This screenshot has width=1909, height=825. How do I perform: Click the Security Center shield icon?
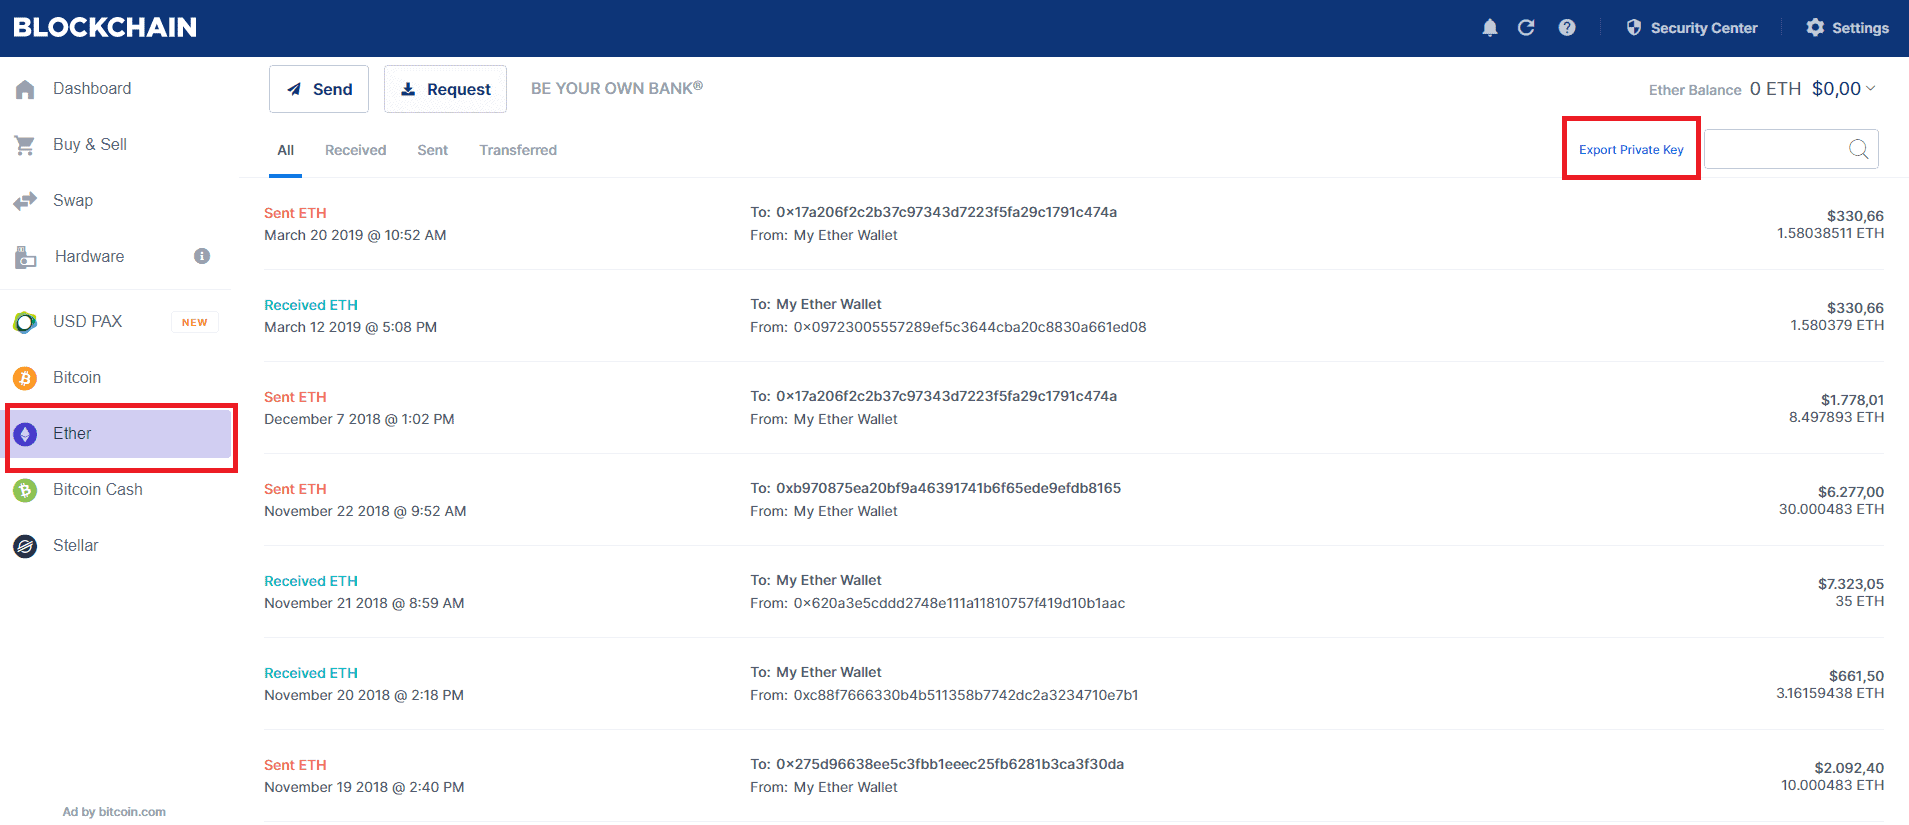(x=1634, y=28)
